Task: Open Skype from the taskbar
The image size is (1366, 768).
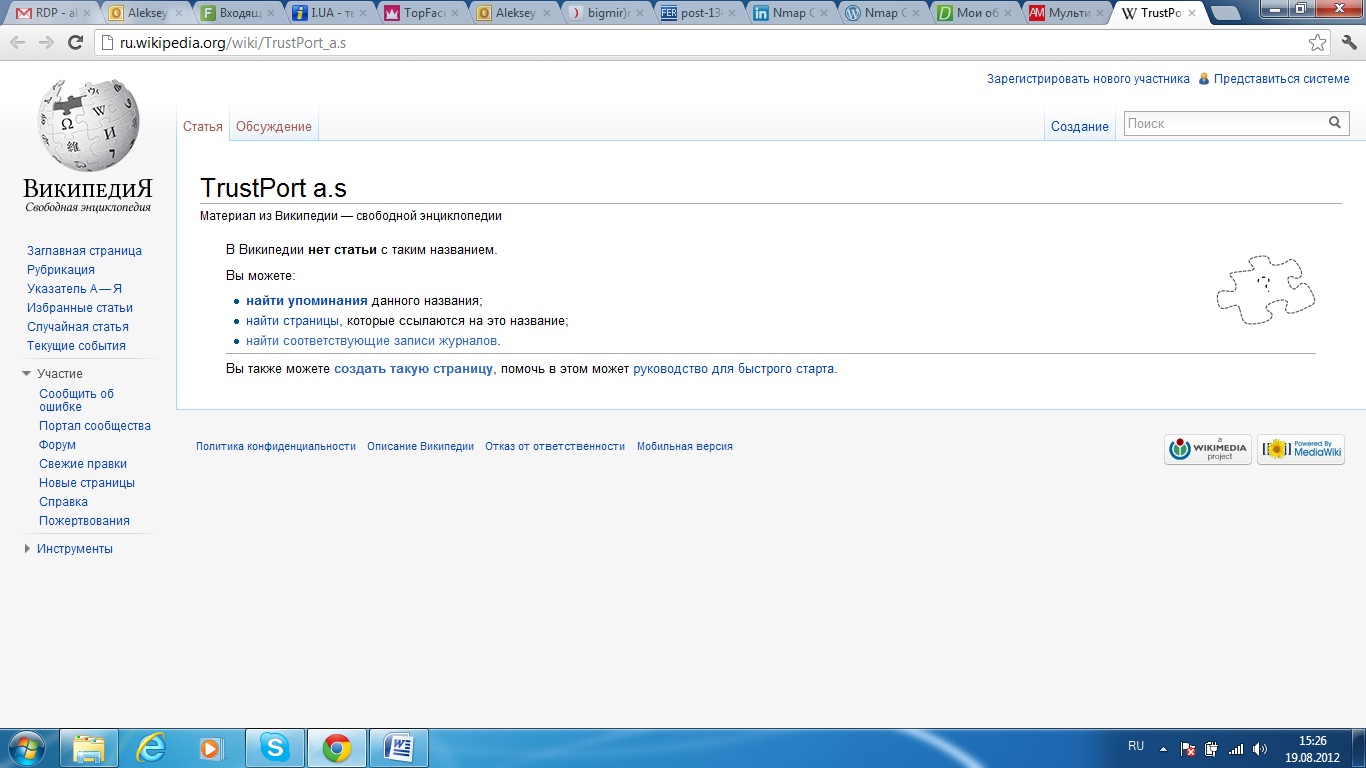Action: point(275,748)
